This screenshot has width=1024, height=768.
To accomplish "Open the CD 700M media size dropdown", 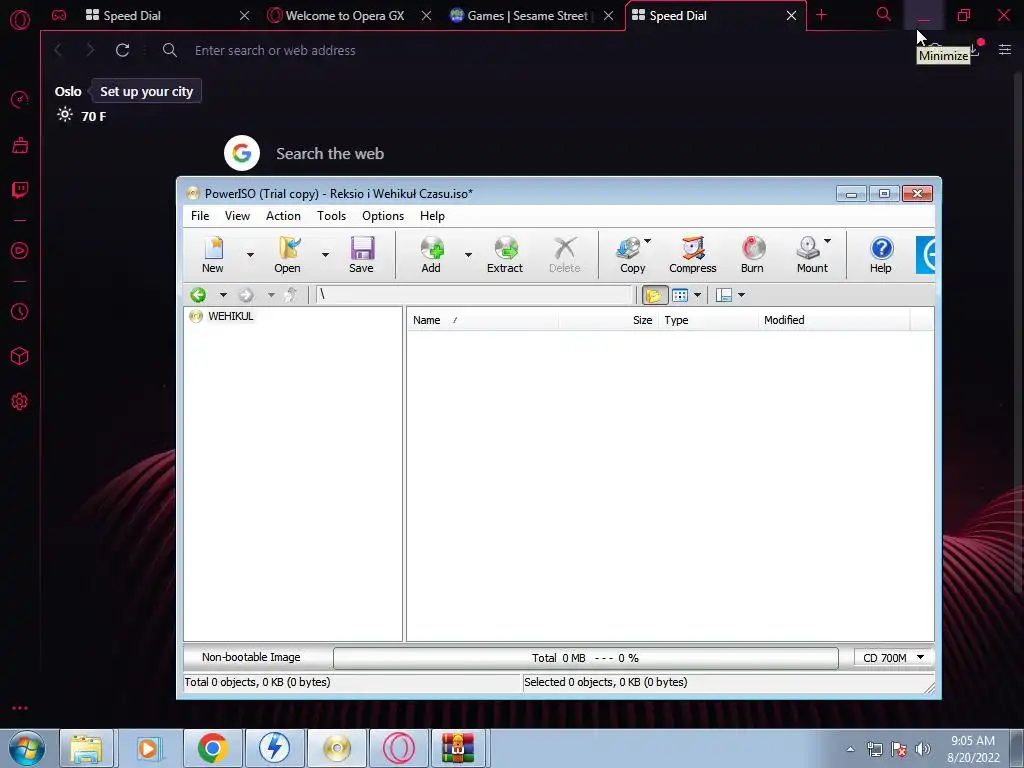I will [x=893, y=658].
